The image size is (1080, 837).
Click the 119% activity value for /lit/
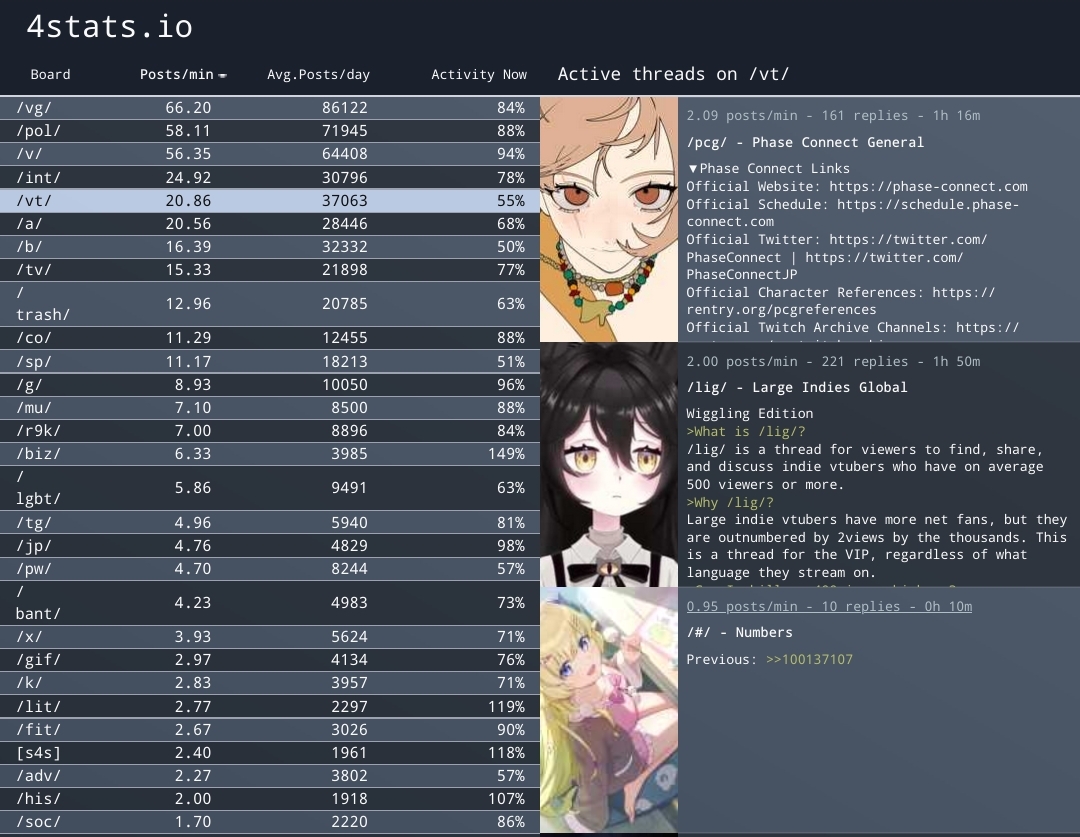click(506, 707)
